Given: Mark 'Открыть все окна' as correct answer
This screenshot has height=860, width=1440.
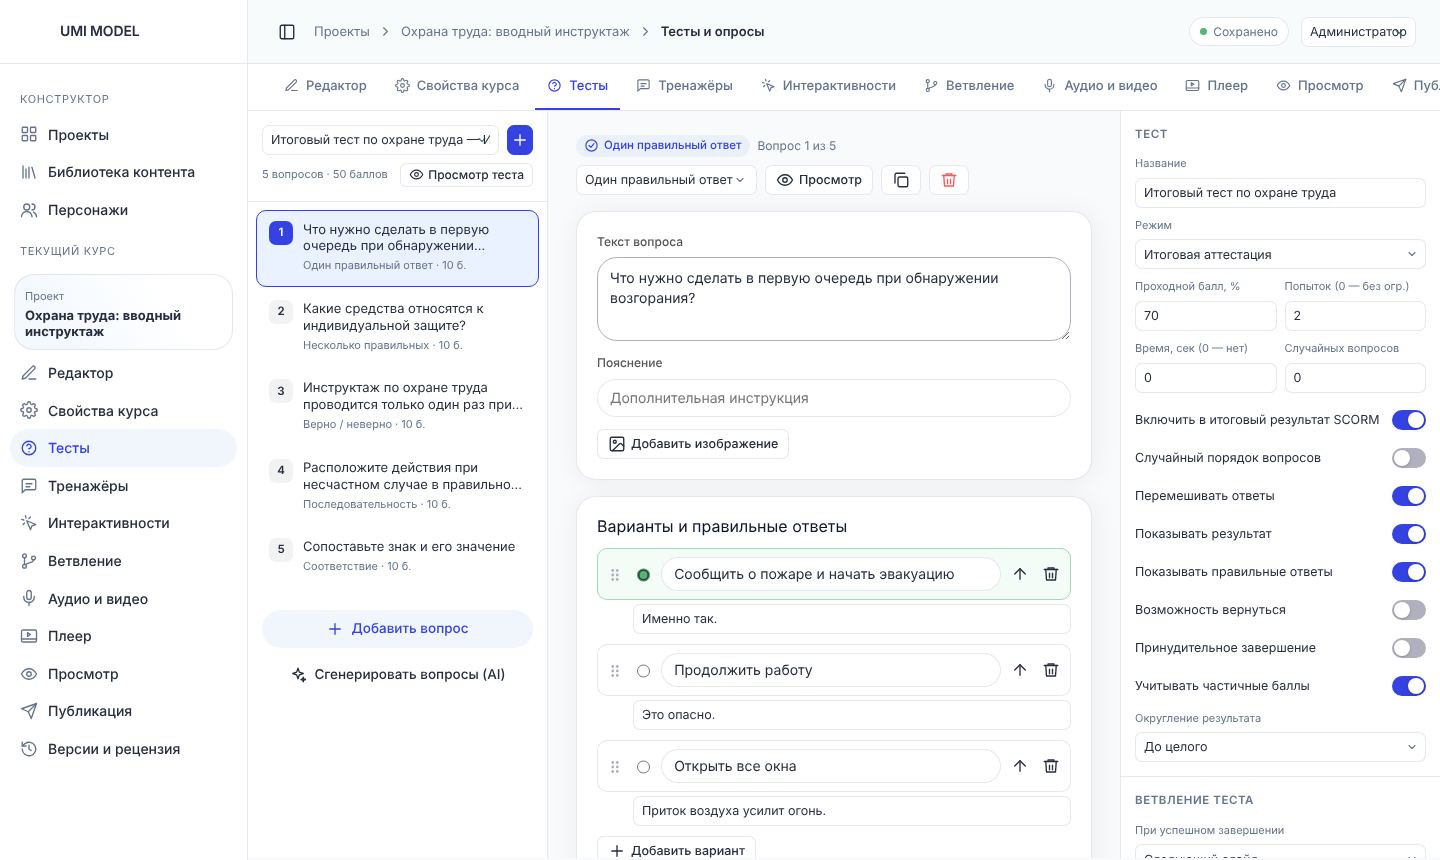Looking at the screenshot, I should [x=643, y=767].
